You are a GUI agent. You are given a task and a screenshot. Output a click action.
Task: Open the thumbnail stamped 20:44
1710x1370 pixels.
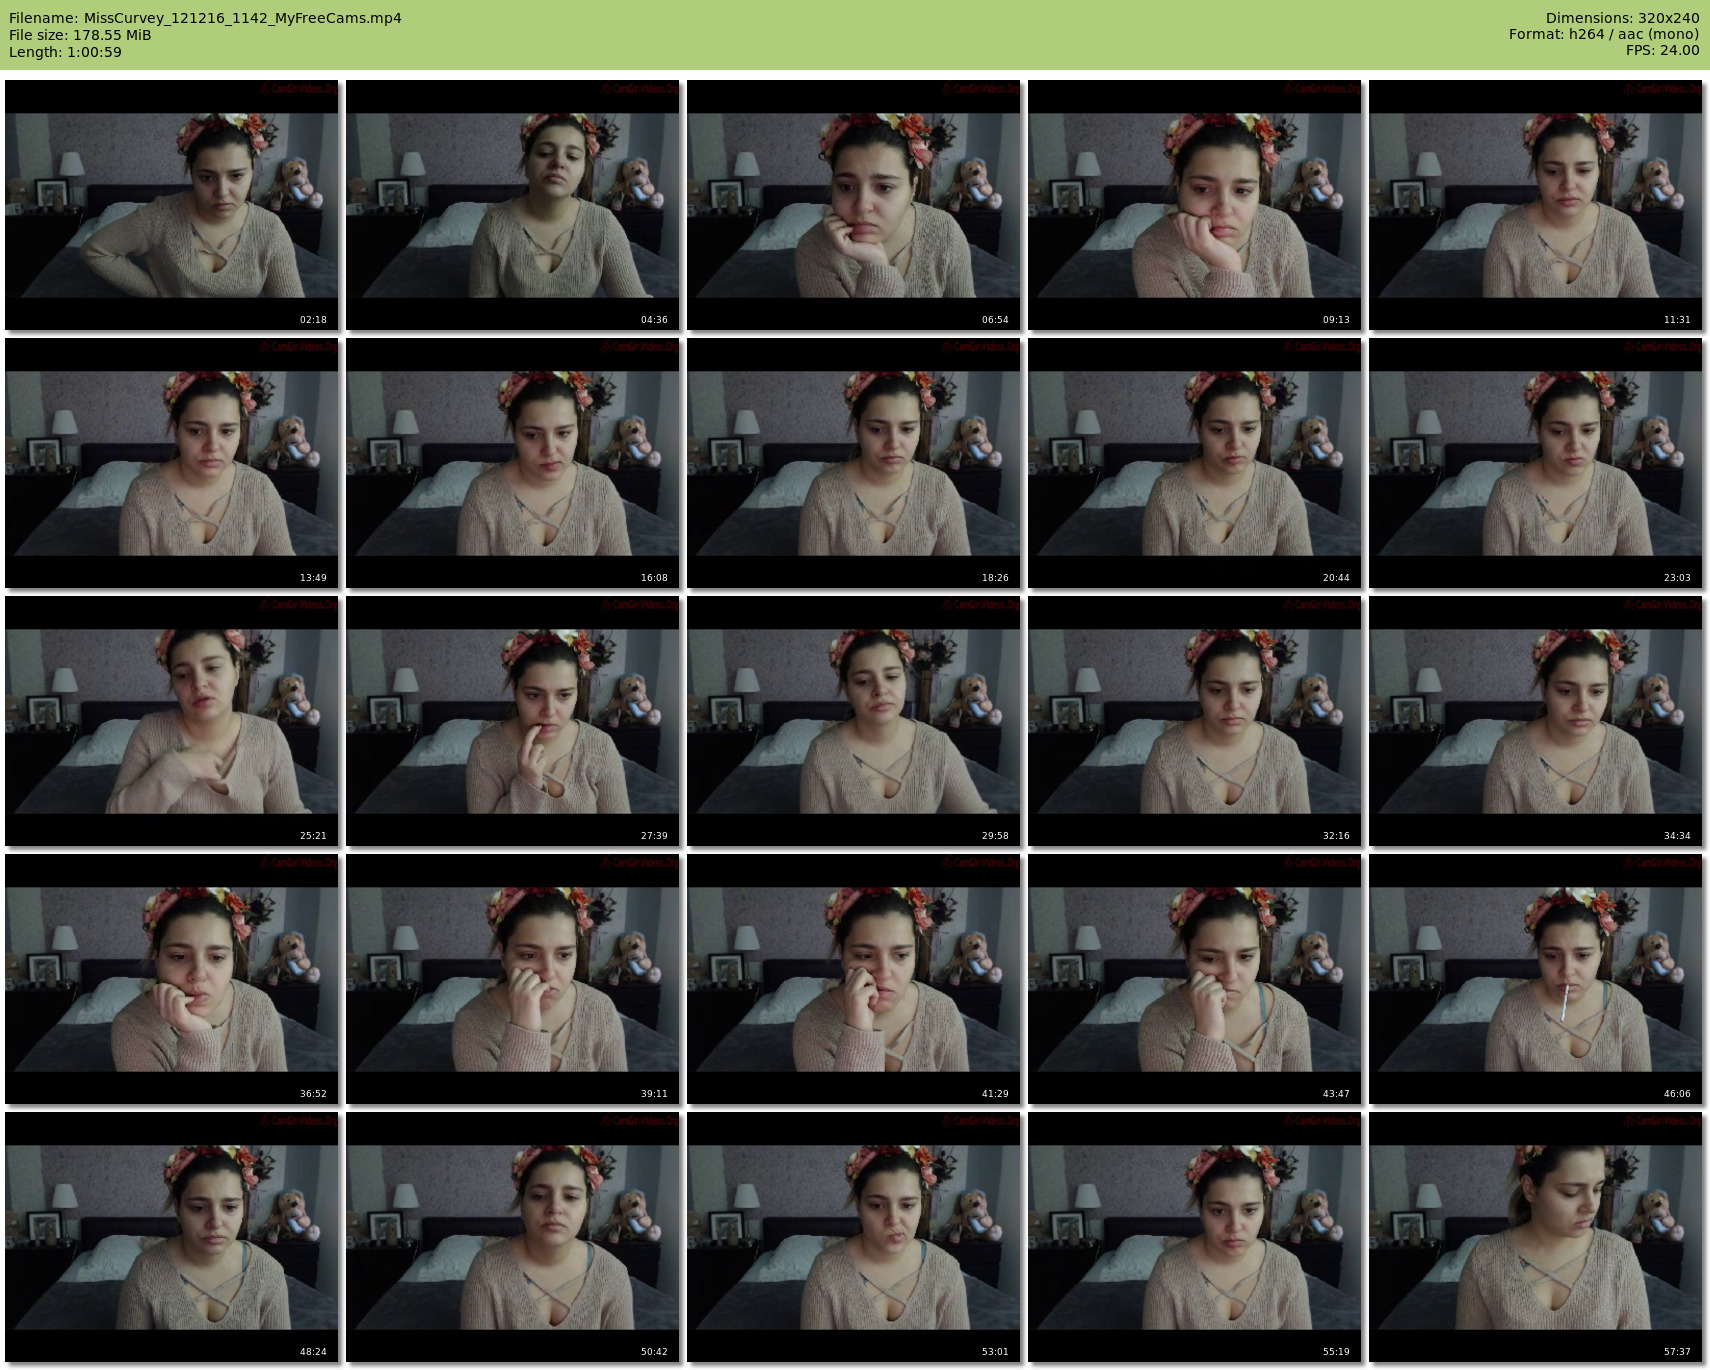coord(1195,463)
